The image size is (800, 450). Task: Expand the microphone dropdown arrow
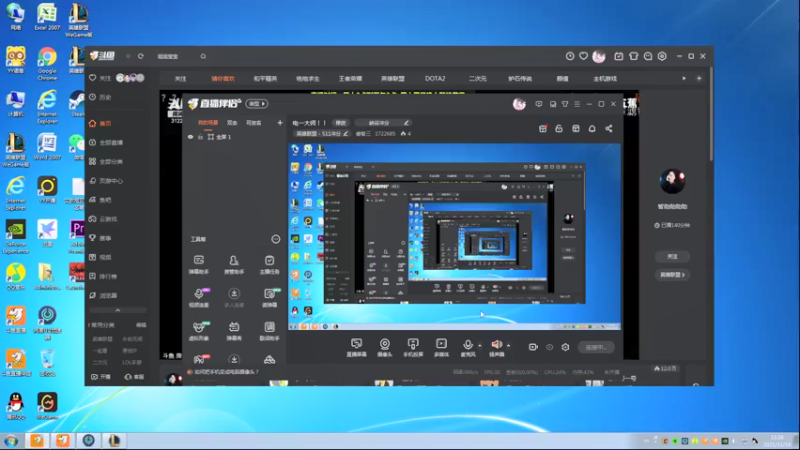[480, 345]
